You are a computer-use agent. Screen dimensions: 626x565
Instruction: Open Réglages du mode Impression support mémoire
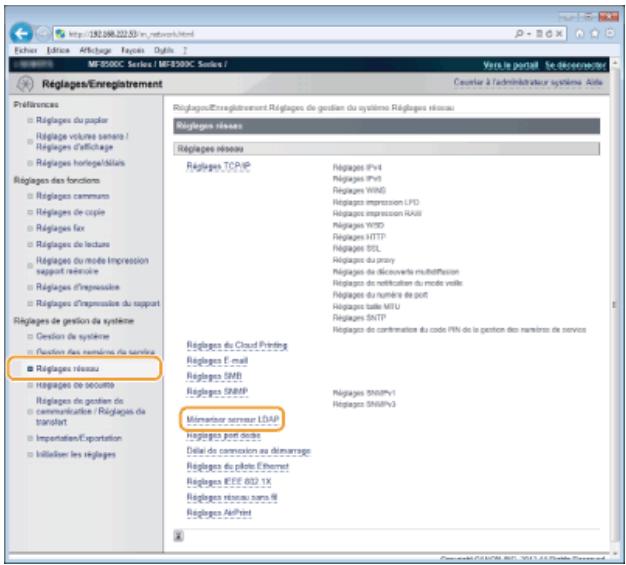click(92, 266)
